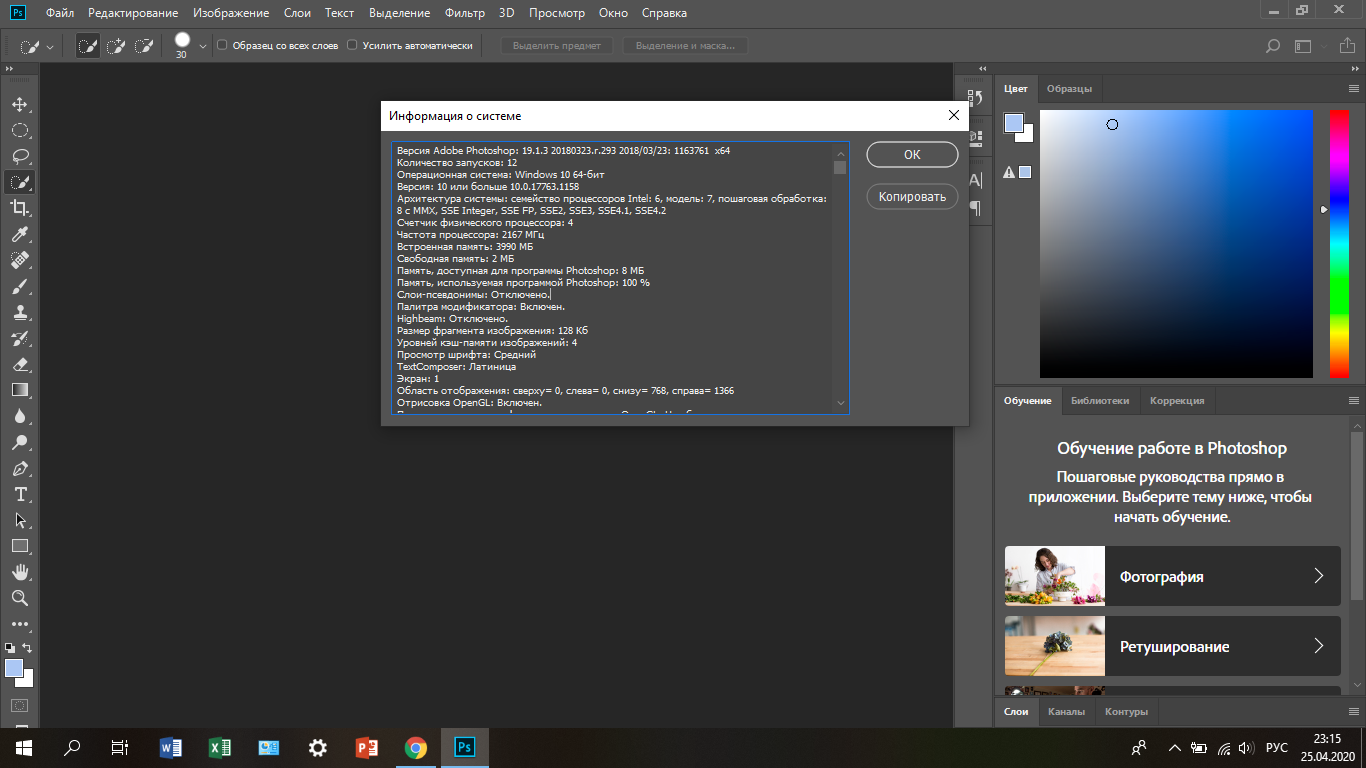The width and height of the screenshot is (1366, 768).
Task: Open Microsoft Word from the taskbar
Action: point(171,747)
